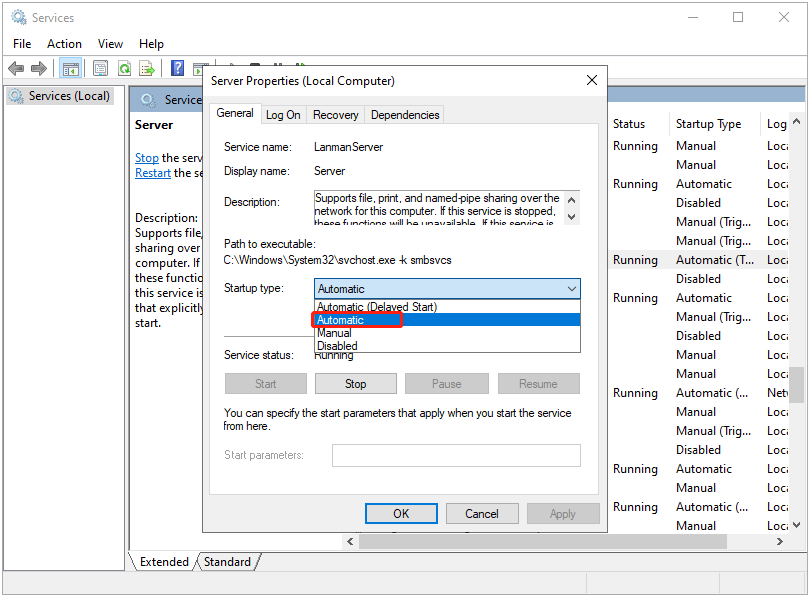Click the Back navigation arrow
811x598 pixels.
tap(16, 68)
